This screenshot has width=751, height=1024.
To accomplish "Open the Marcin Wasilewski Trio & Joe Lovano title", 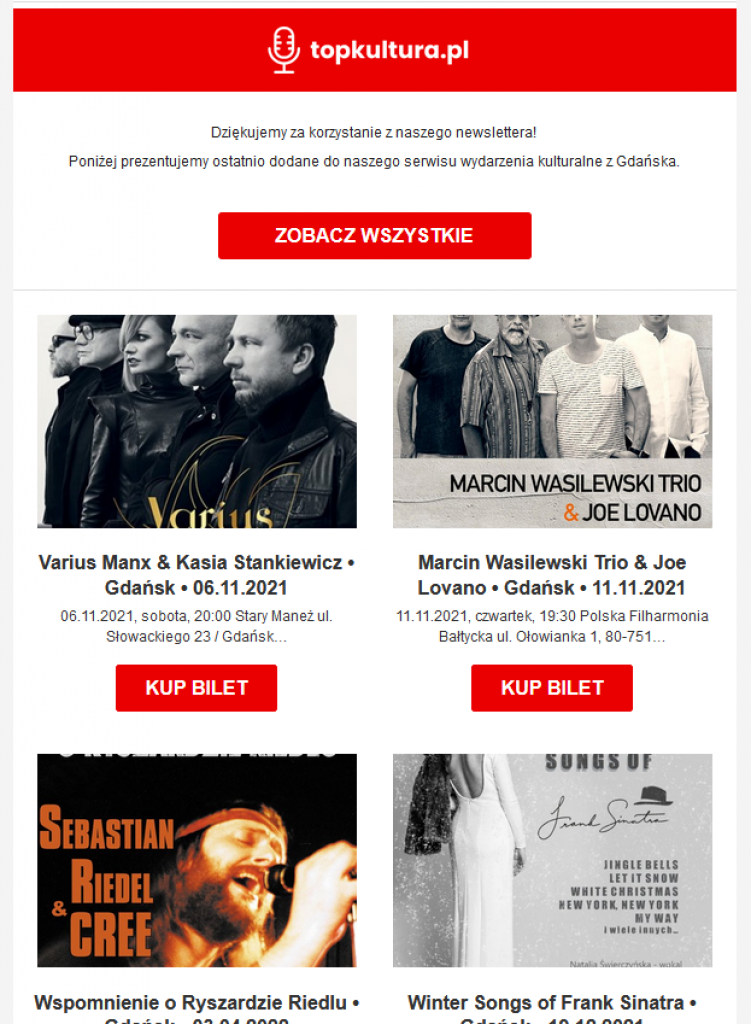I will [552, 575].
